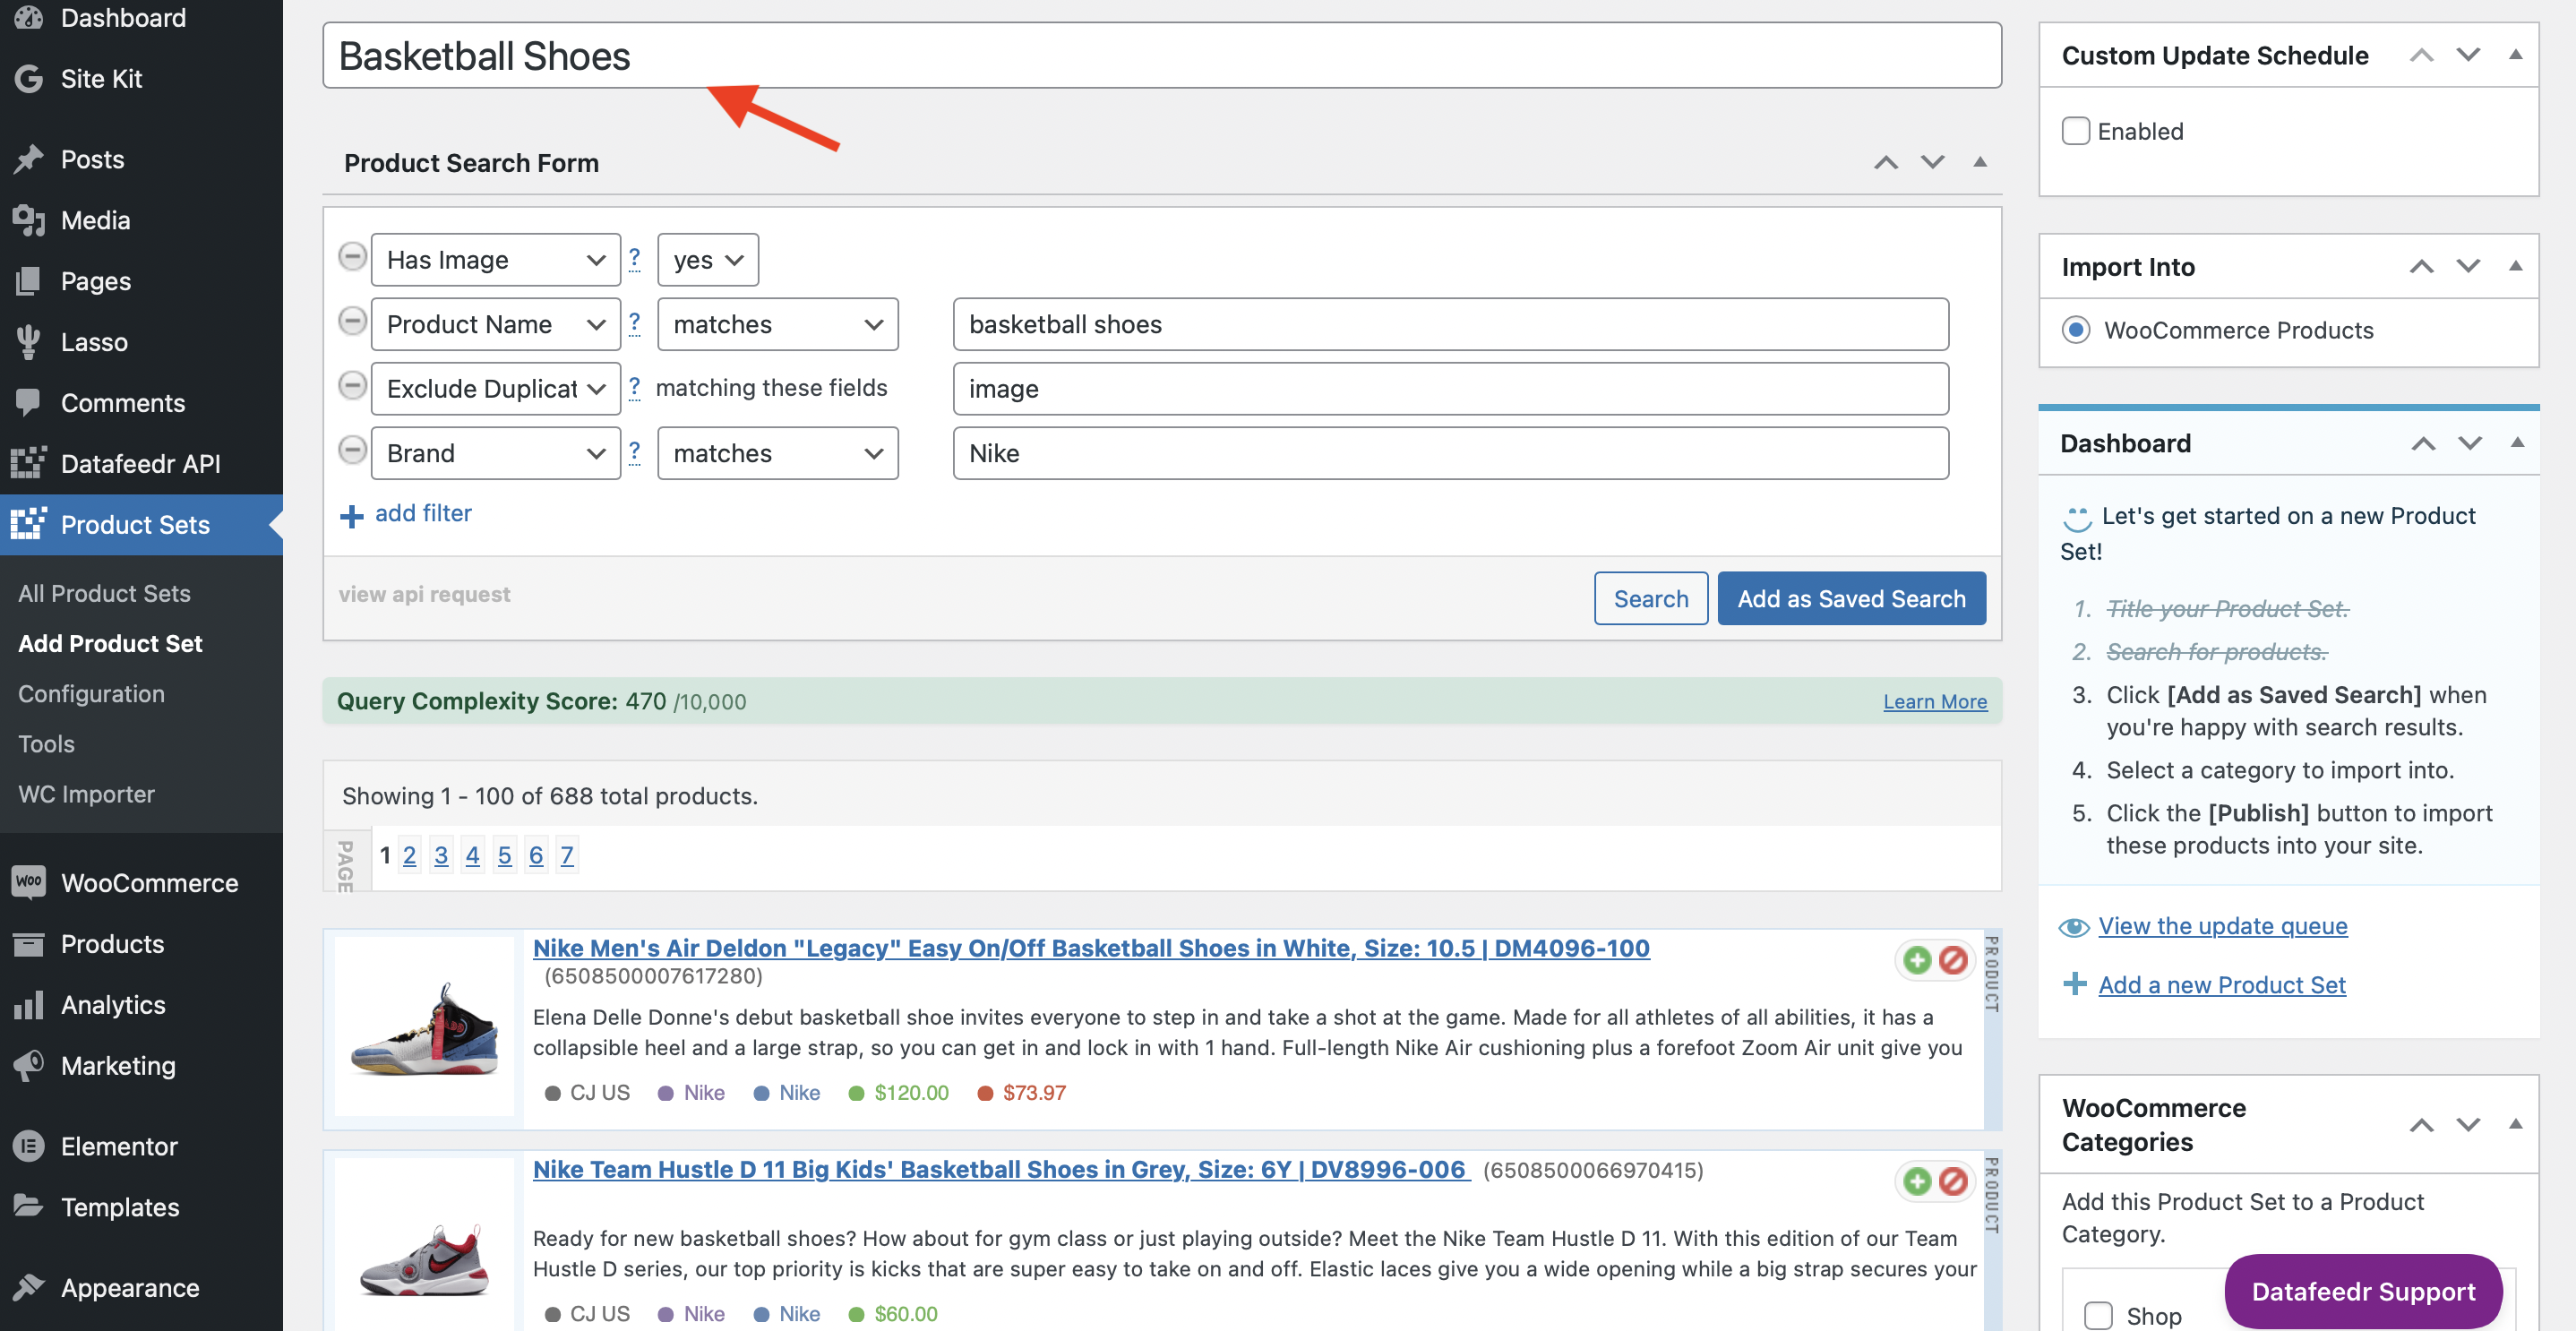Click Learn More about query complexity

(x=1935, y=701)
